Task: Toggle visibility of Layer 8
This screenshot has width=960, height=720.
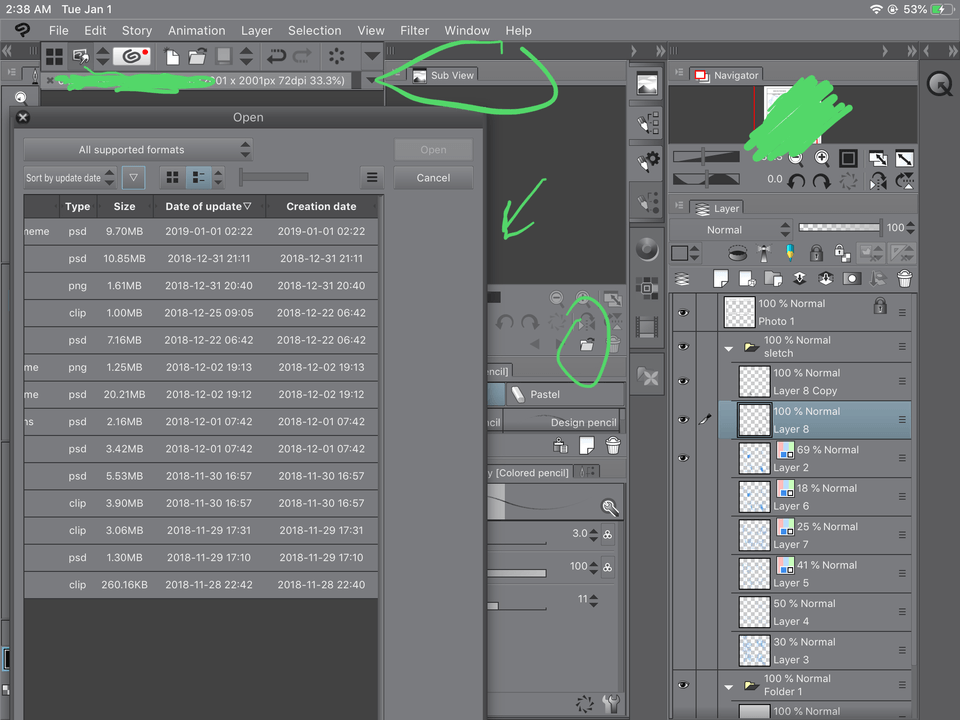Action: 683,419
